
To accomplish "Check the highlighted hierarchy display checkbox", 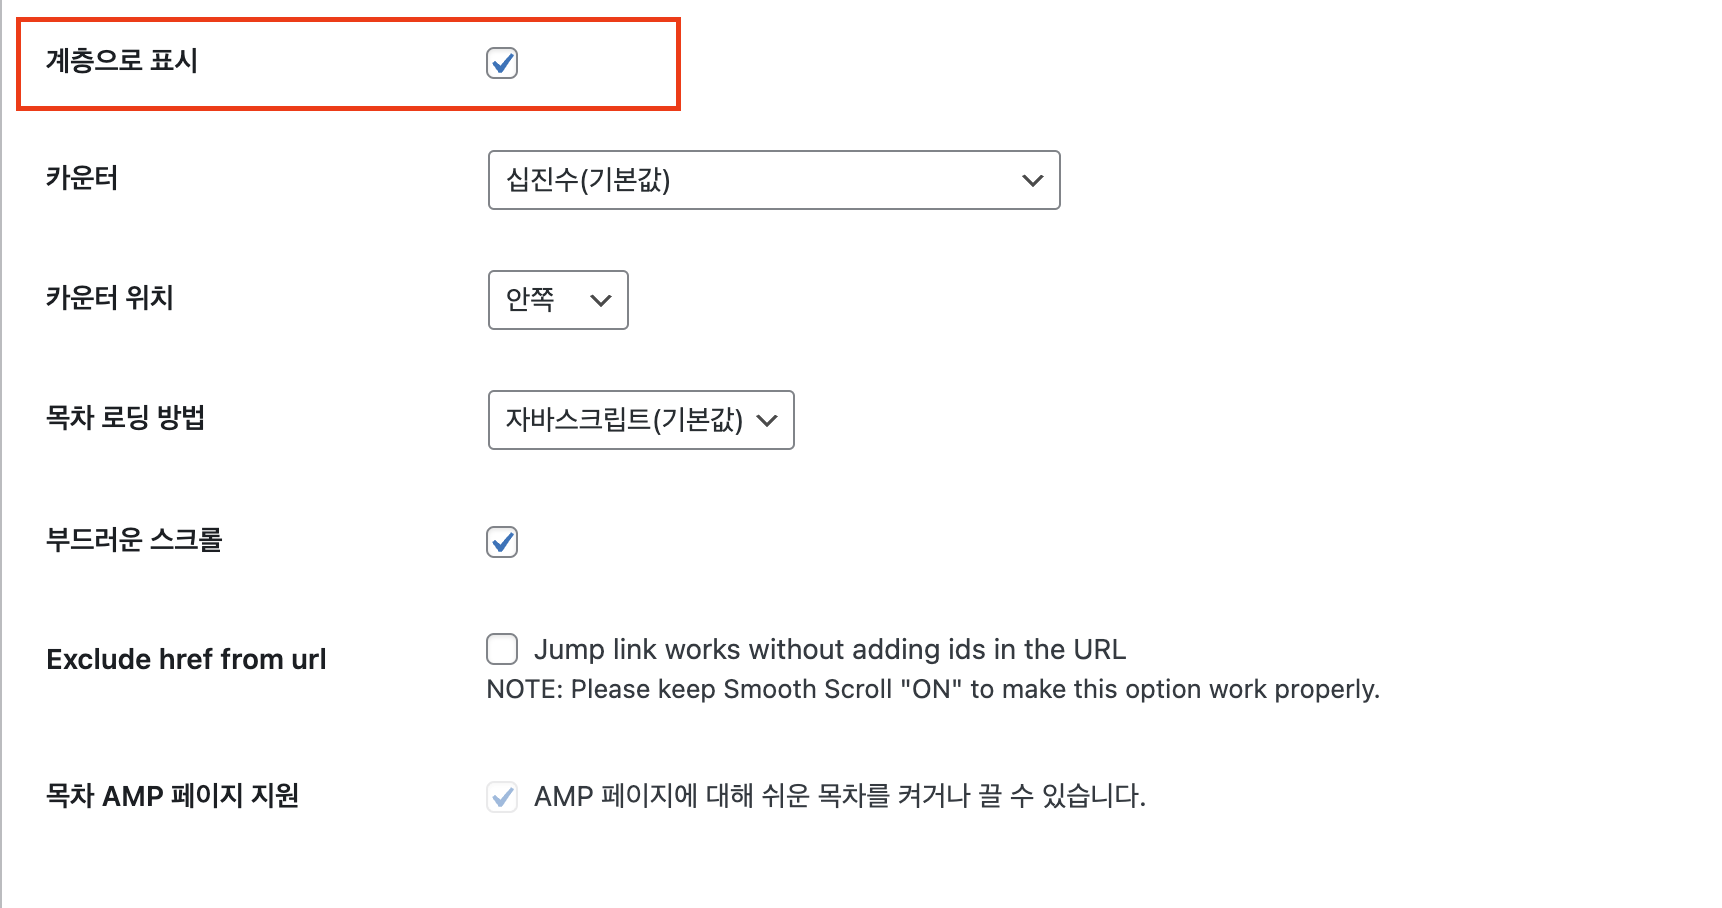I will tap(502, 63).
